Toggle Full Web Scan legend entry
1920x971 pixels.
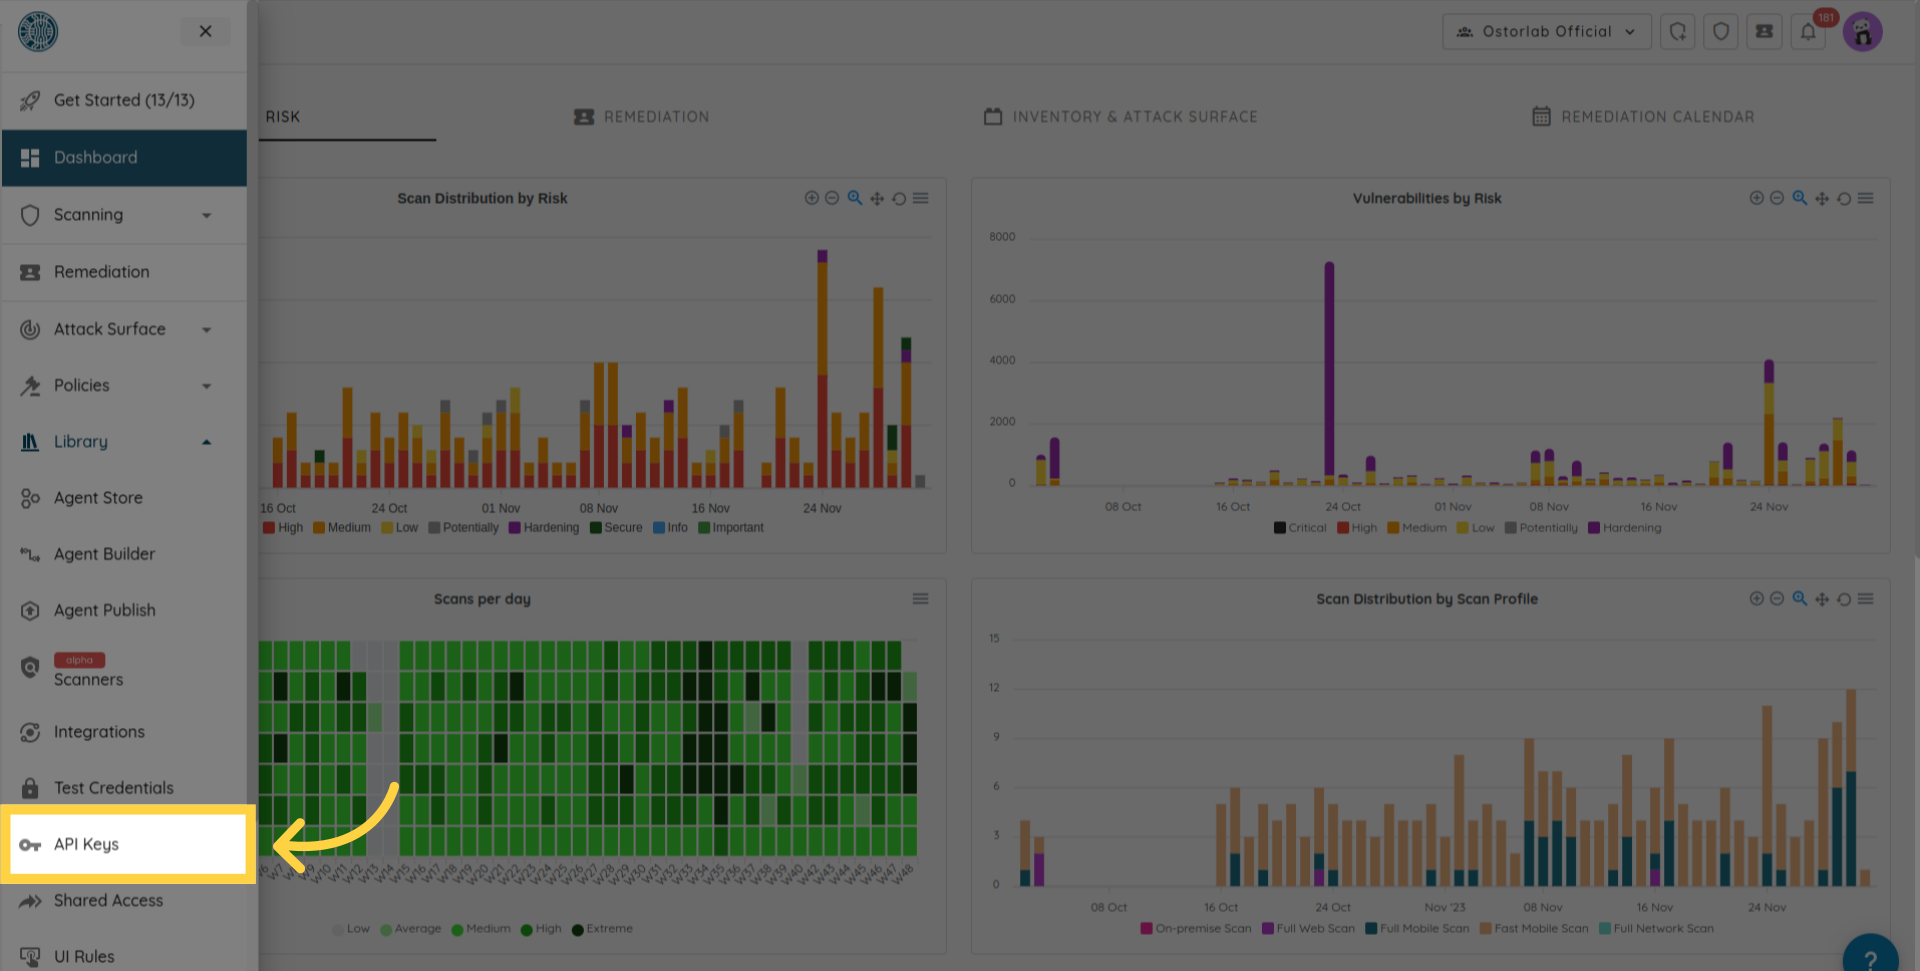click(x=1308, y=929)
